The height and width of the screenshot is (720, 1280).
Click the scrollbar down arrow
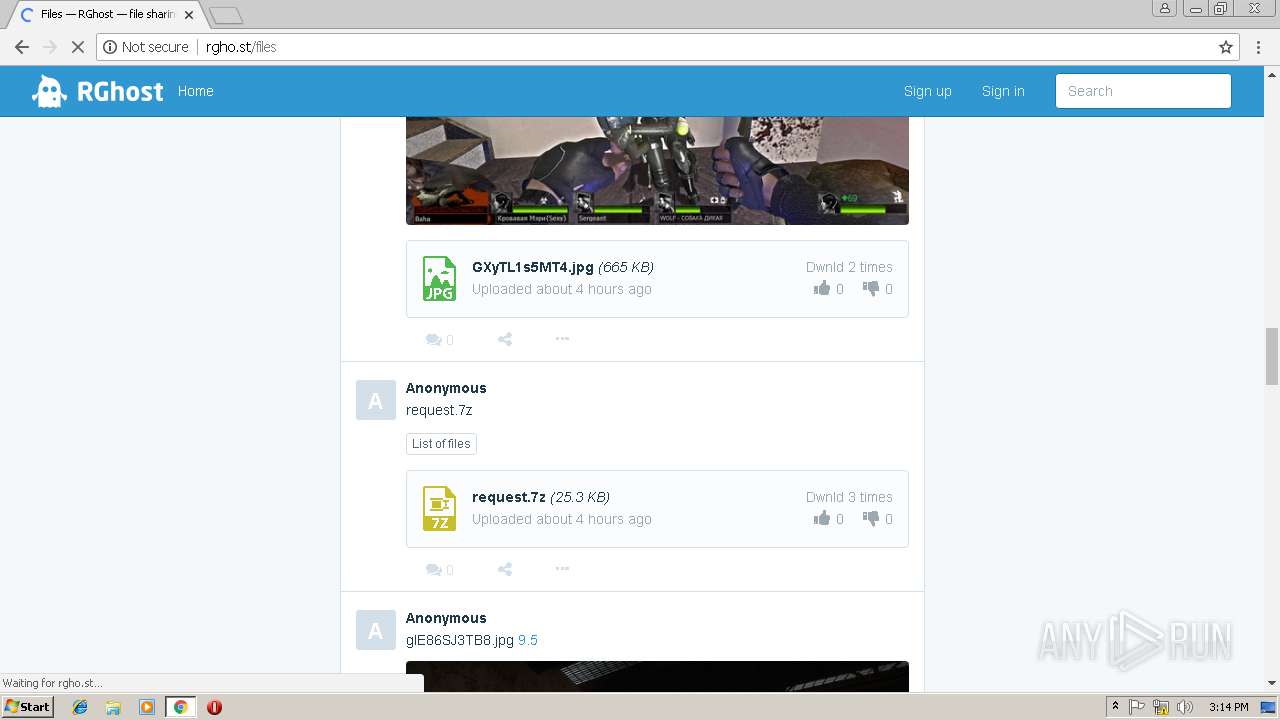point(1272,684)
